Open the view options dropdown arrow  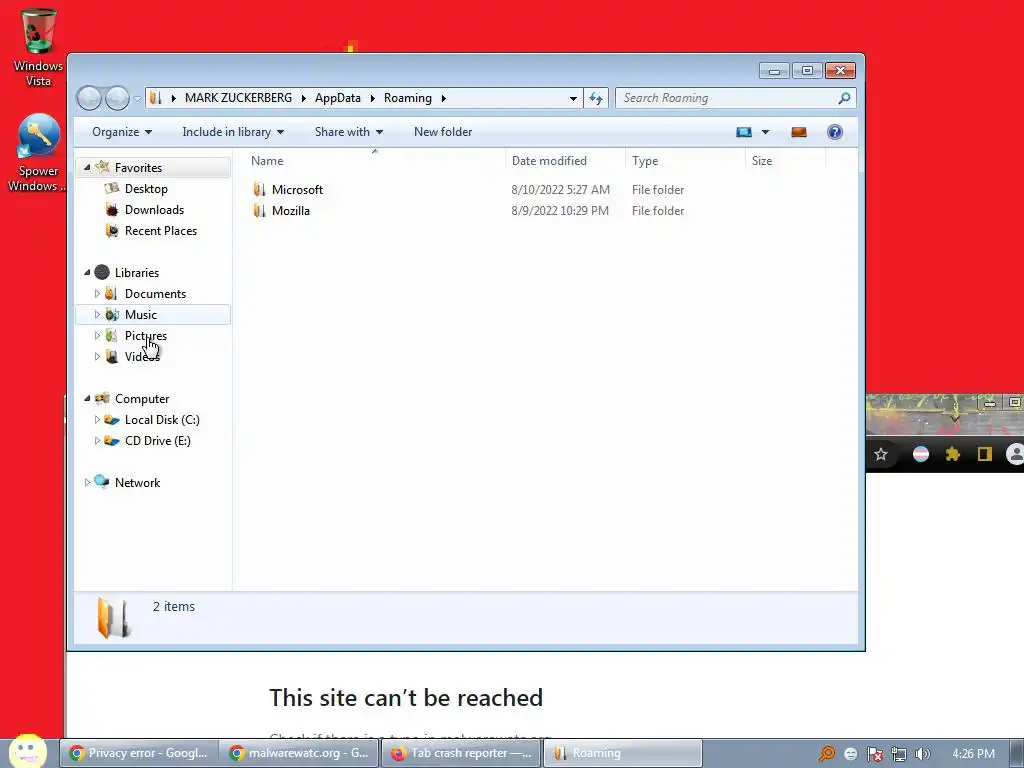point(765,132)
